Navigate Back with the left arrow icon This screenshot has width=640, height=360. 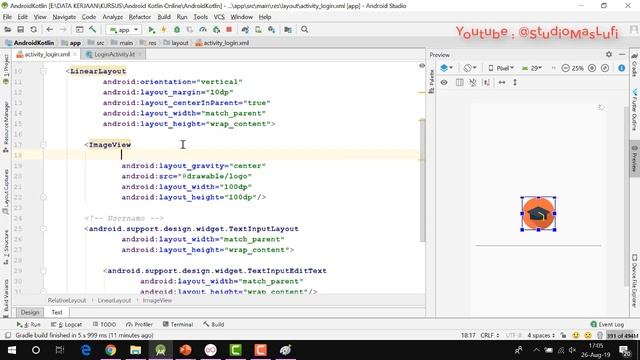click(x=50, y=29)
